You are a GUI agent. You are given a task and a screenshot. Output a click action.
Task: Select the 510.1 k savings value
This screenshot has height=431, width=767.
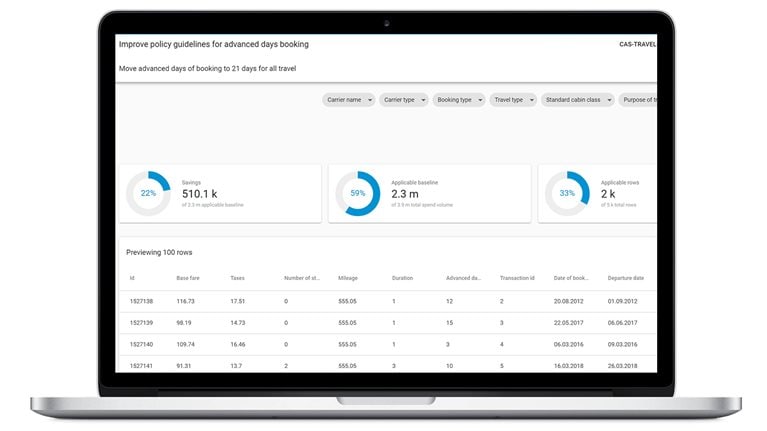pyautogui.click(x=200, y=194)
